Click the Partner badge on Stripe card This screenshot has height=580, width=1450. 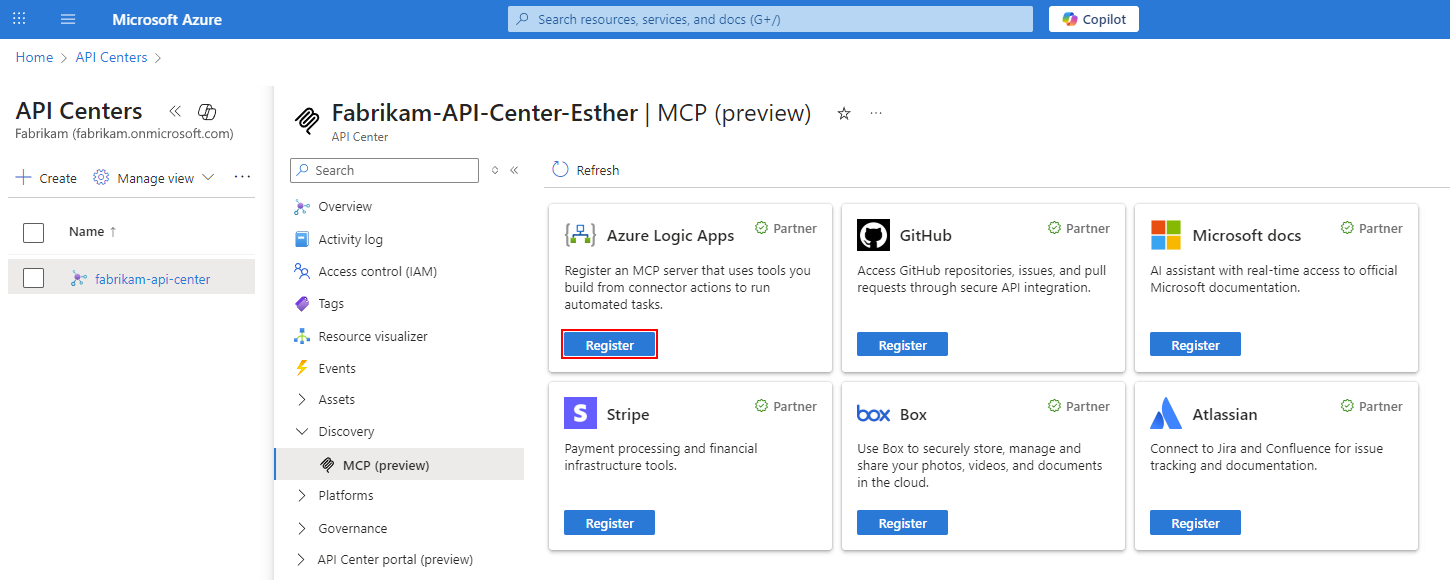(786, 406)
